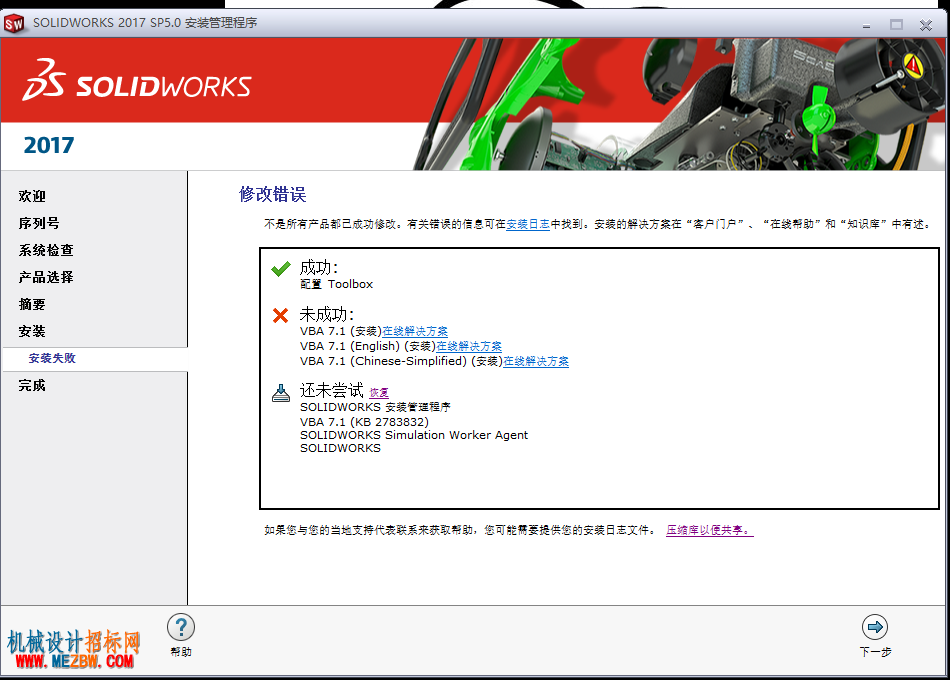Click the 配置 Toolbox success entry
This screenshot has height=680, width=950.
[336, 284]
